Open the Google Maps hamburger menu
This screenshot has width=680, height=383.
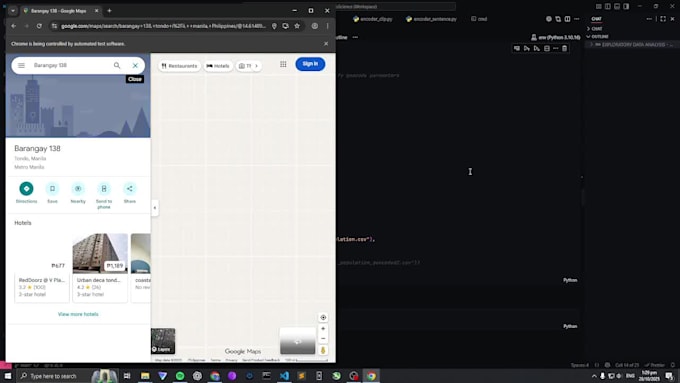pyautogui.click(x=21, y=65)
